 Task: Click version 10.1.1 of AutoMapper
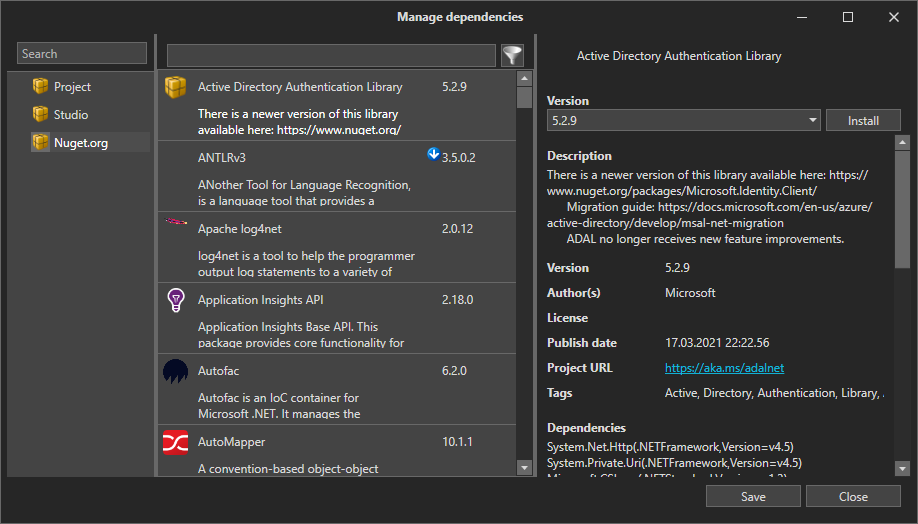pos(457,441)
